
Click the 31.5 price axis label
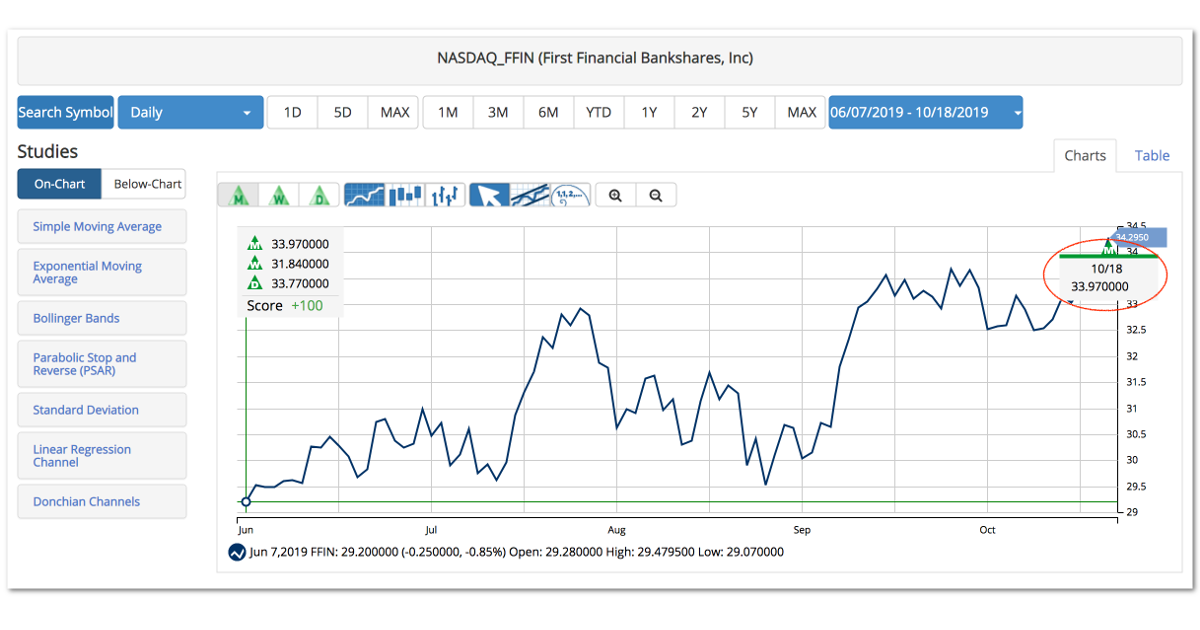[1135, 382]
